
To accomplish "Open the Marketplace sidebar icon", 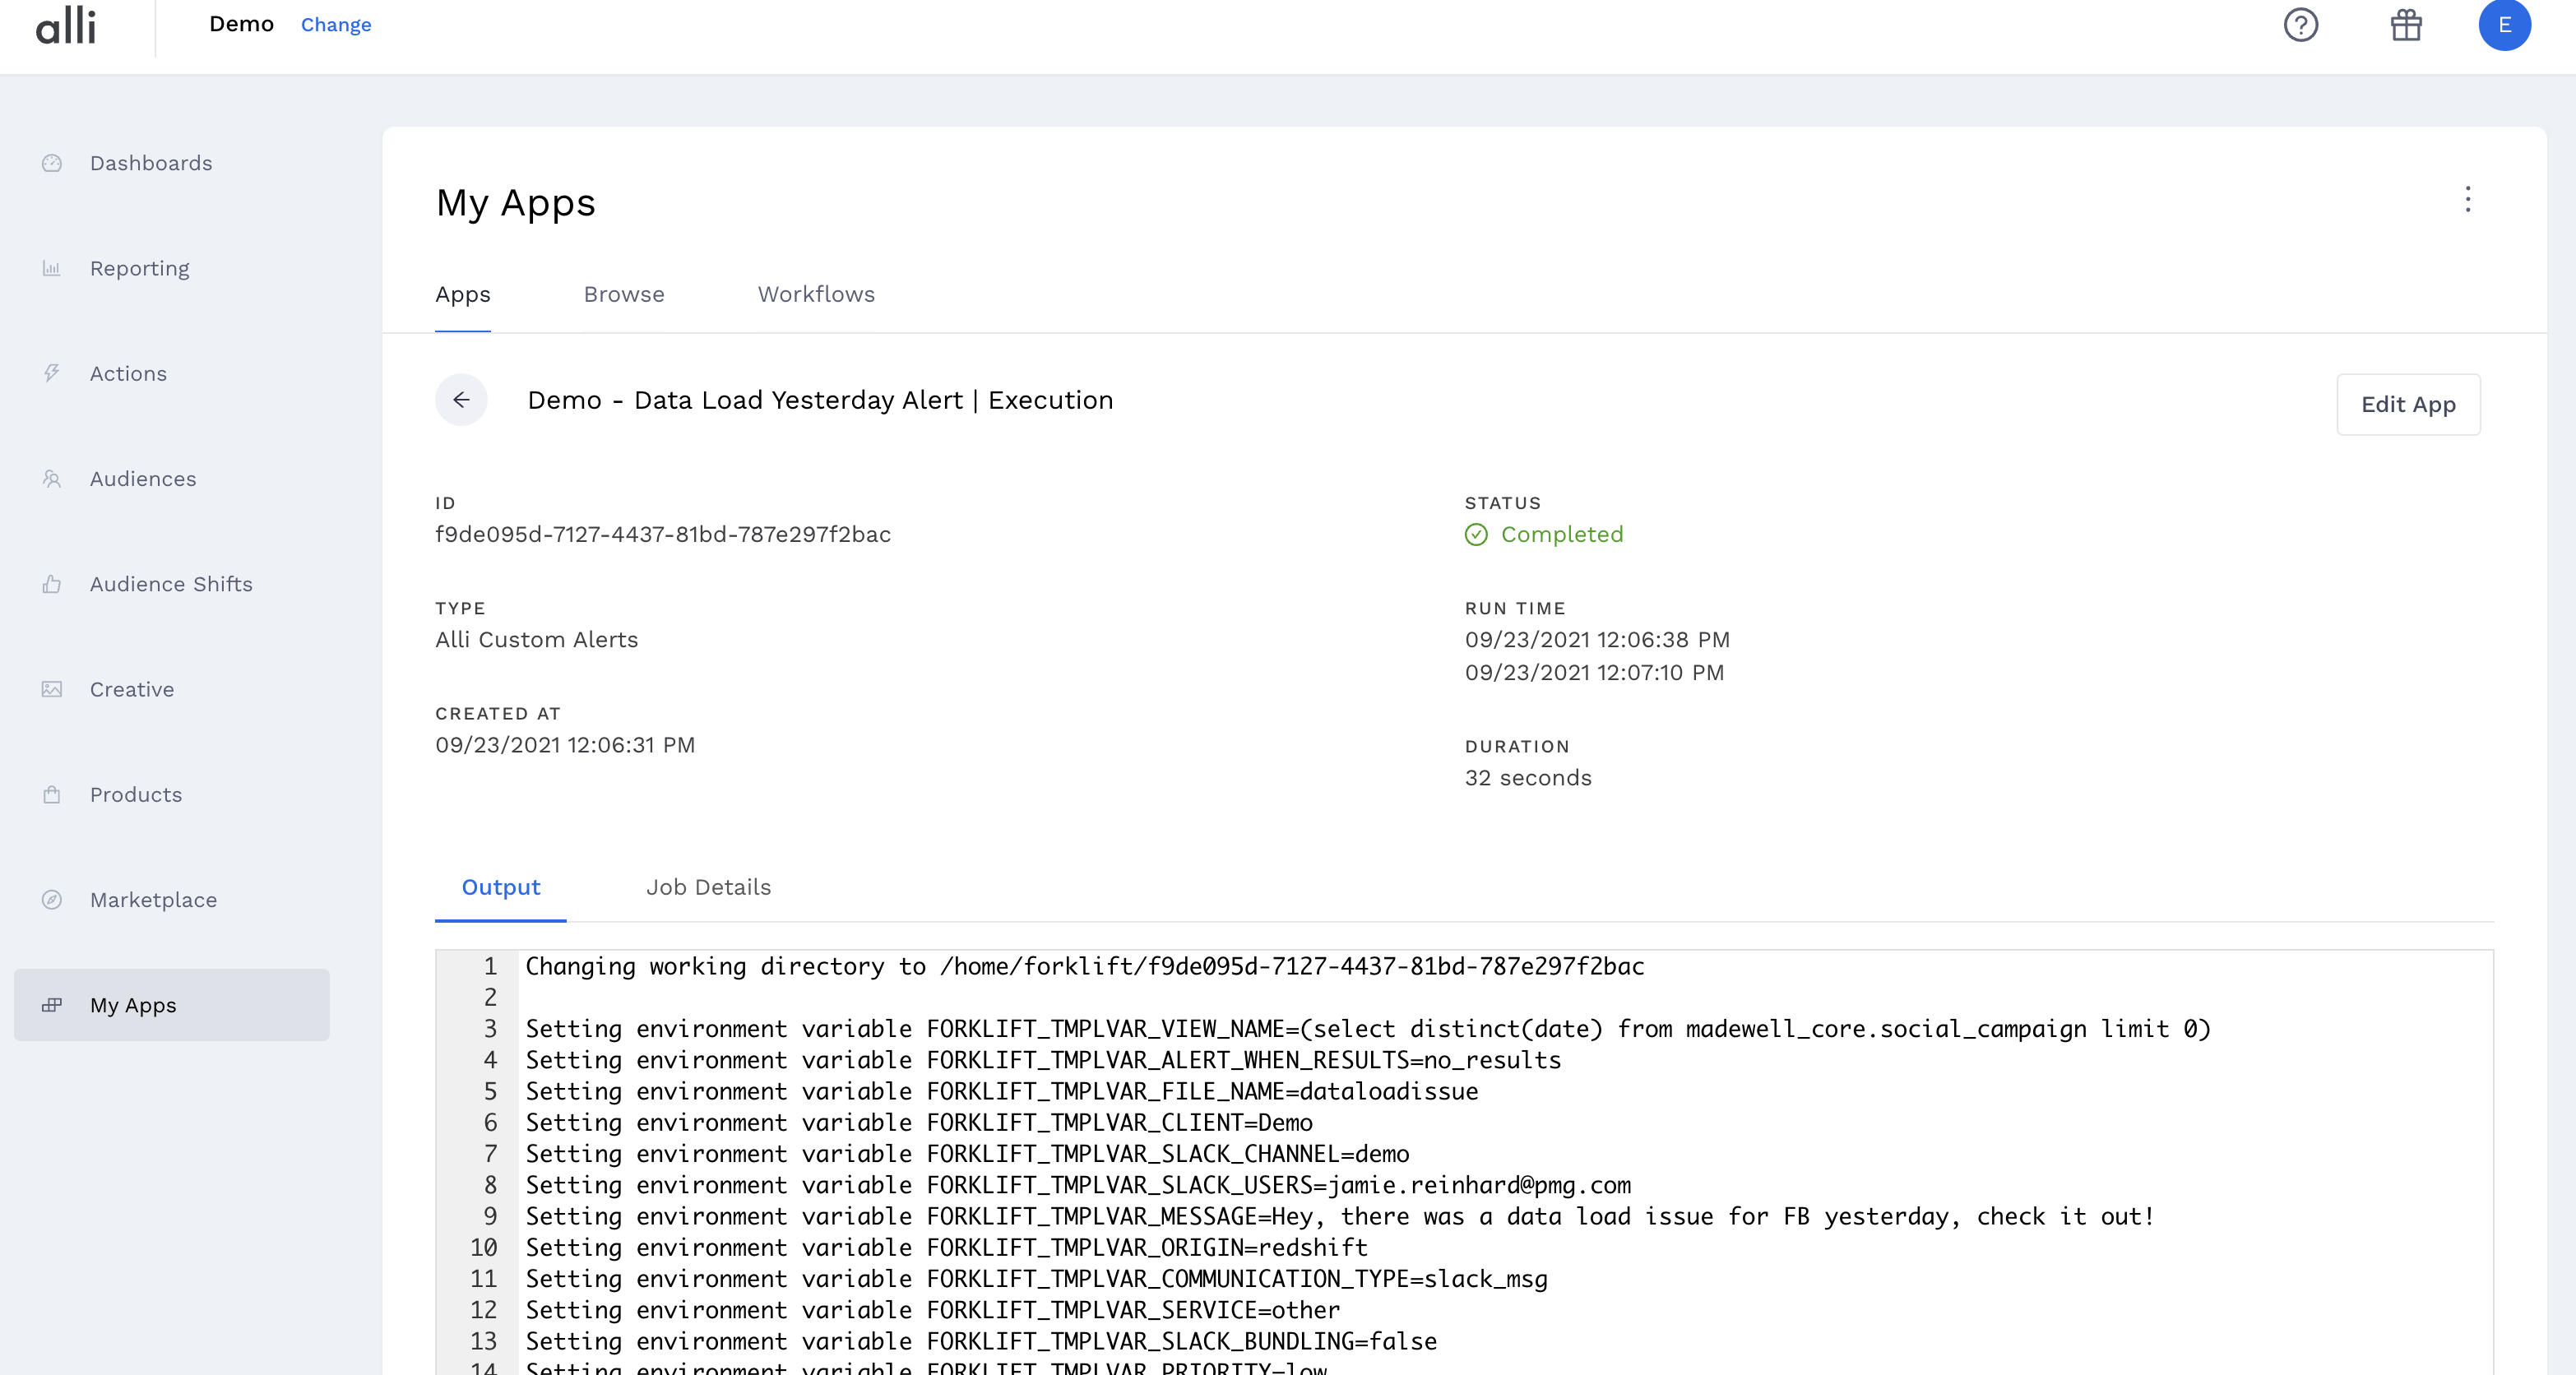I will 53,899.
